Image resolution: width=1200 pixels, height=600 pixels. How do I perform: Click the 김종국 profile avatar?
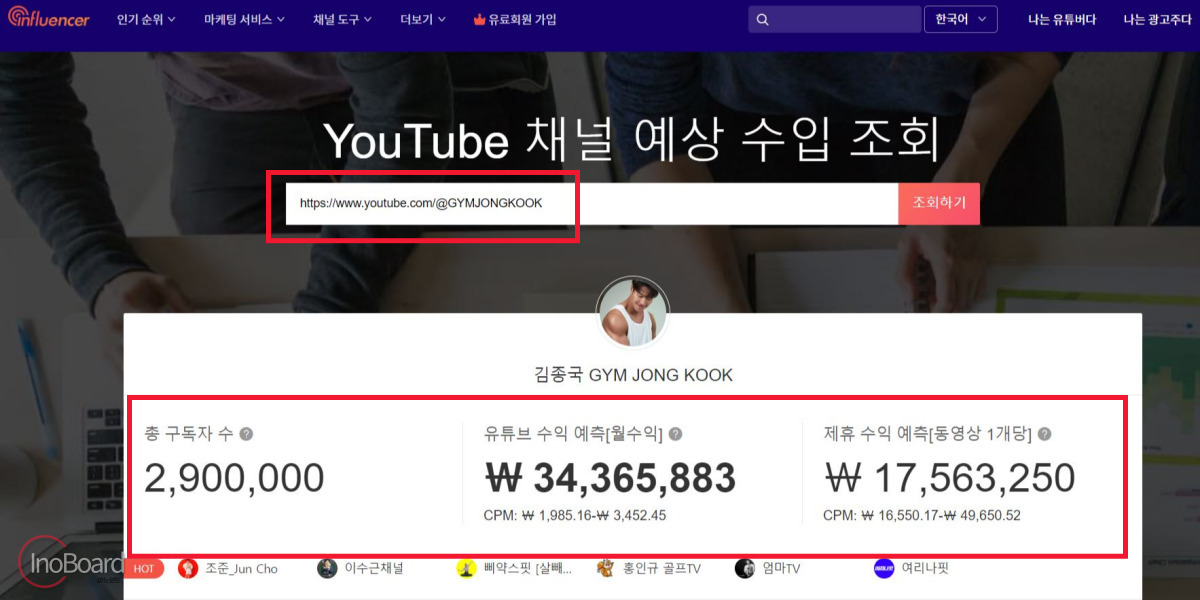pos(633,312)
